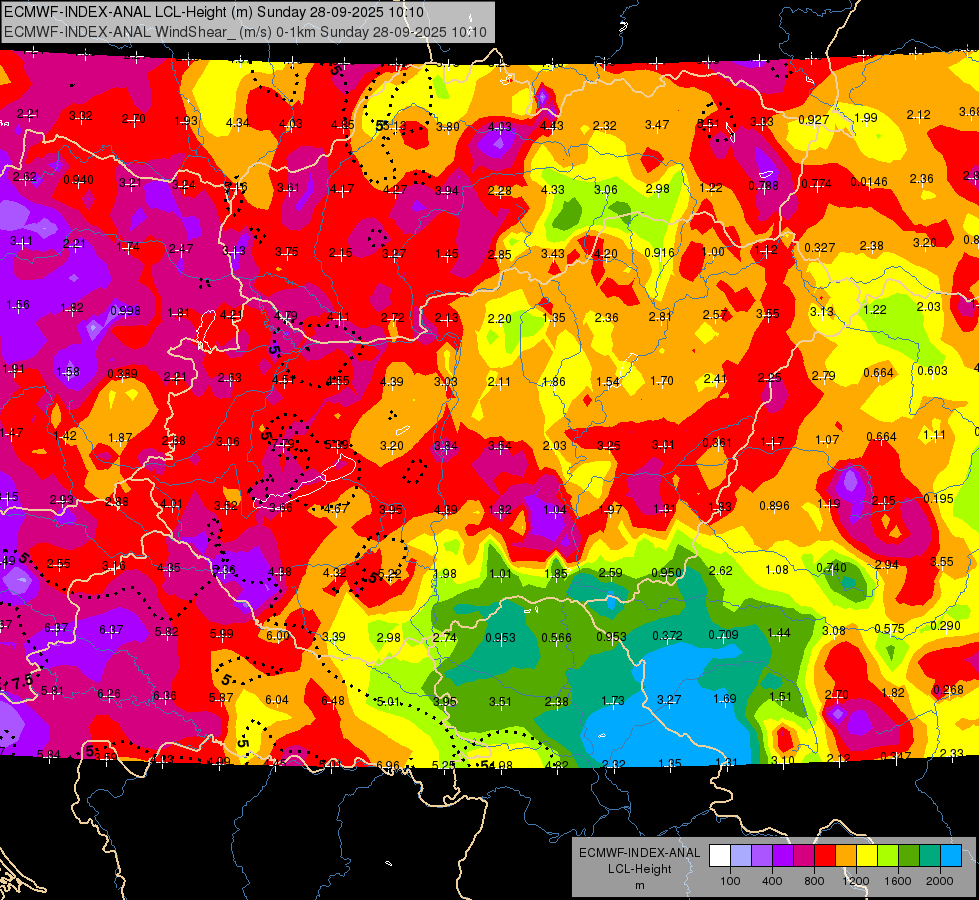Image resolution: width=979 pixels, height=900 pixels.
Task: Click the wind shear value 0.566
Action: click(x=556, y=638)
